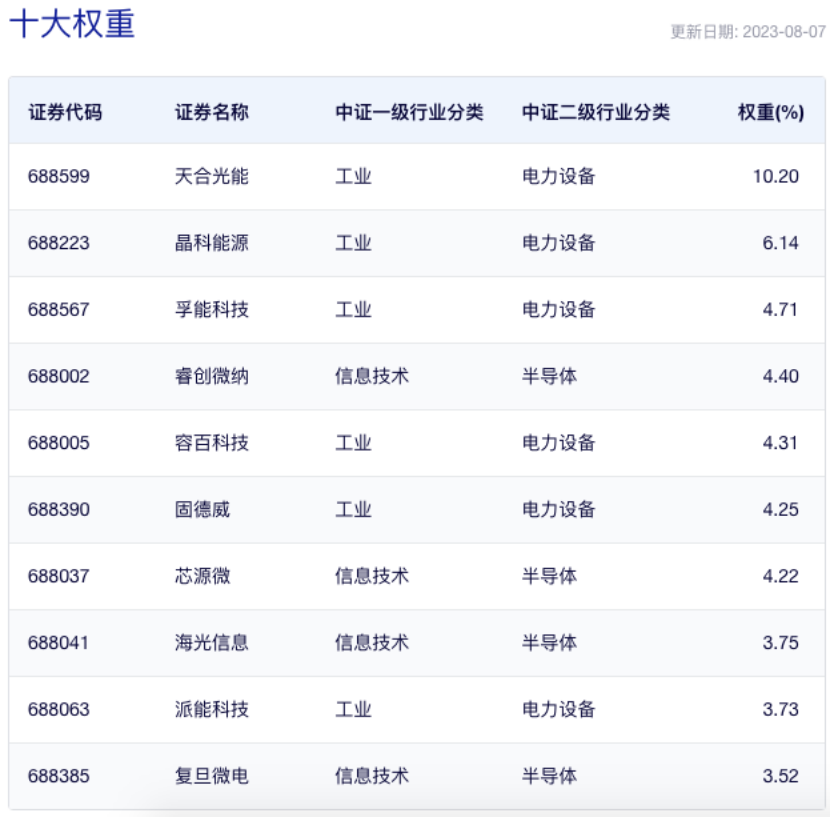Click weight value 10.20
Image resolution: width=830 pixels, height=817 pixels.
tap(775, 176)
